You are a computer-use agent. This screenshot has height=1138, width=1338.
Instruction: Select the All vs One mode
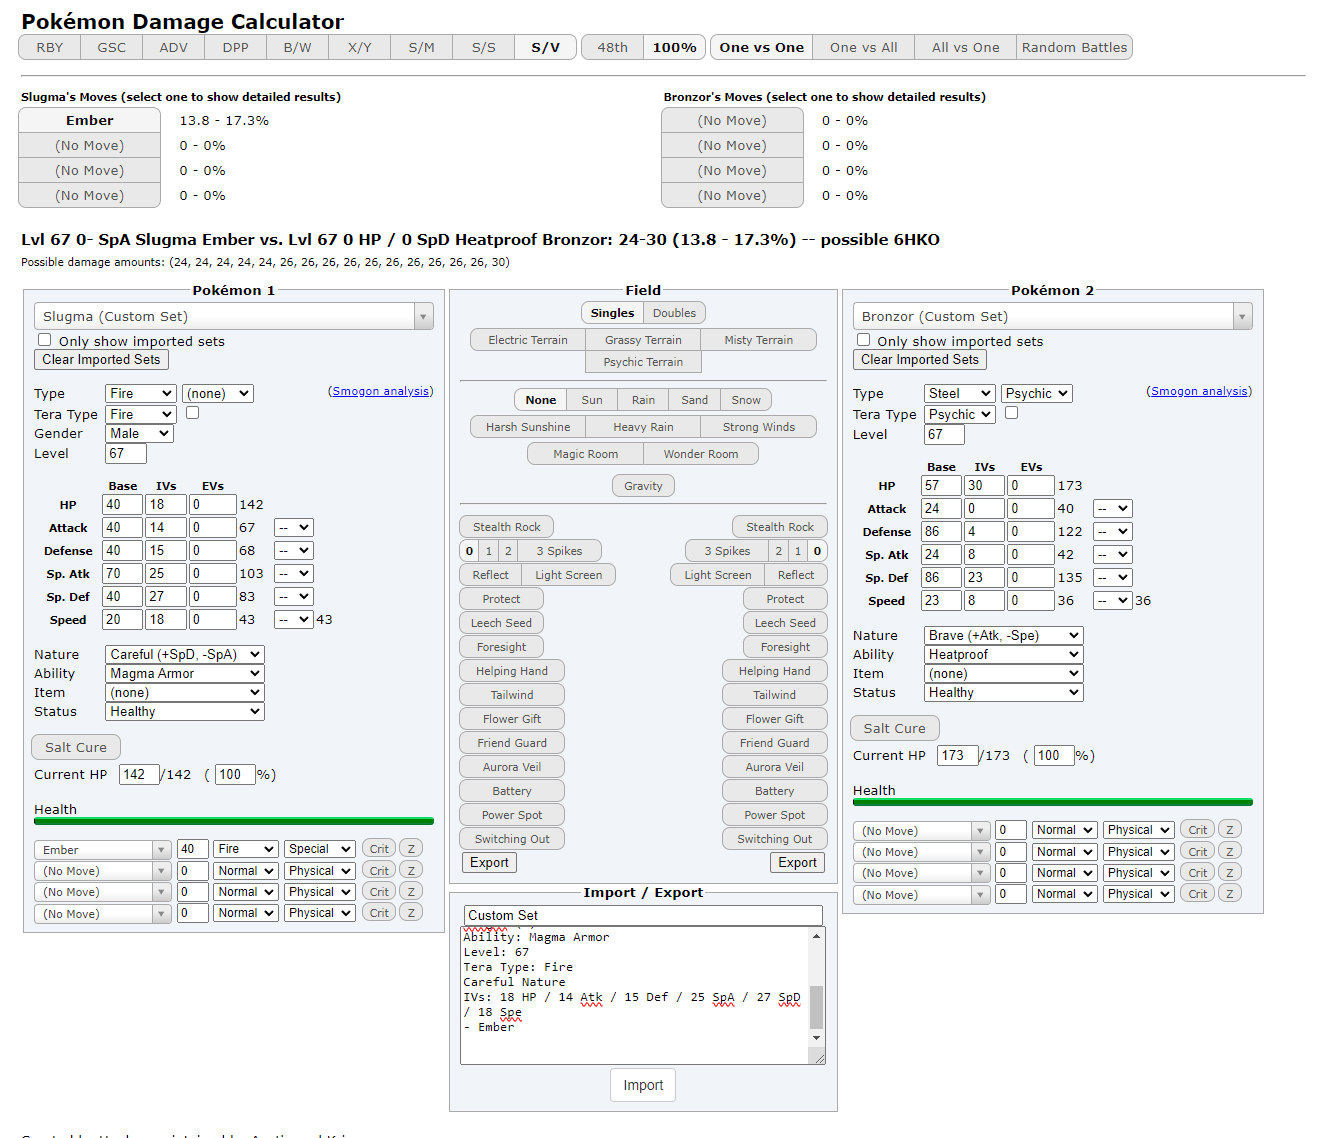tap(965, 47)
